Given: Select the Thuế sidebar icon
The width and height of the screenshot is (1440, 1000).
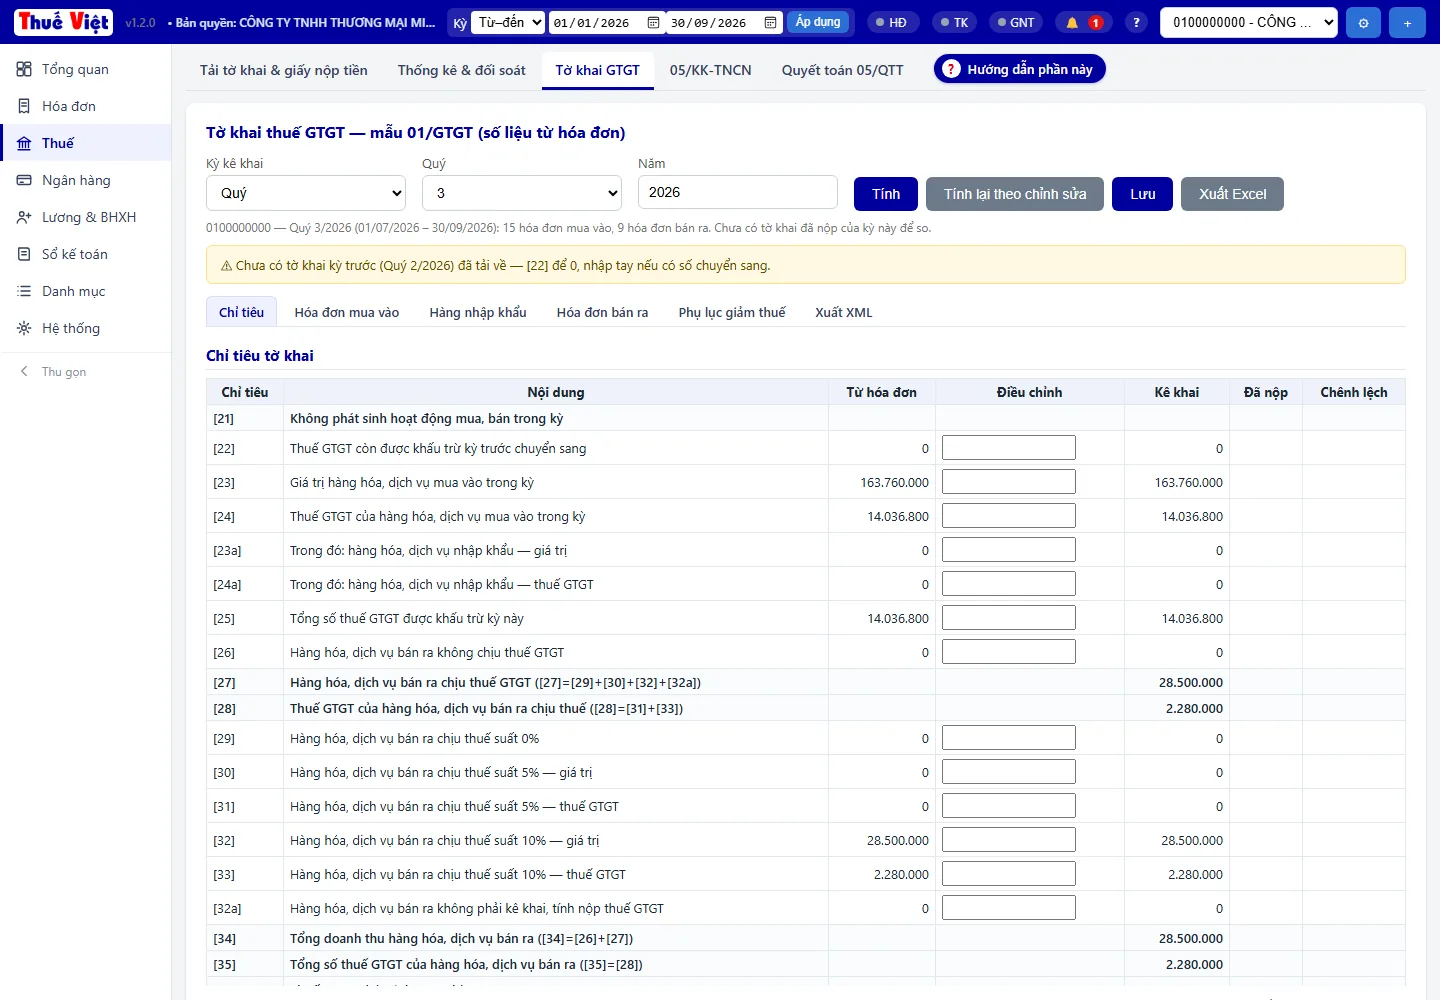Looking at the screenshot, I should [24, 143].
